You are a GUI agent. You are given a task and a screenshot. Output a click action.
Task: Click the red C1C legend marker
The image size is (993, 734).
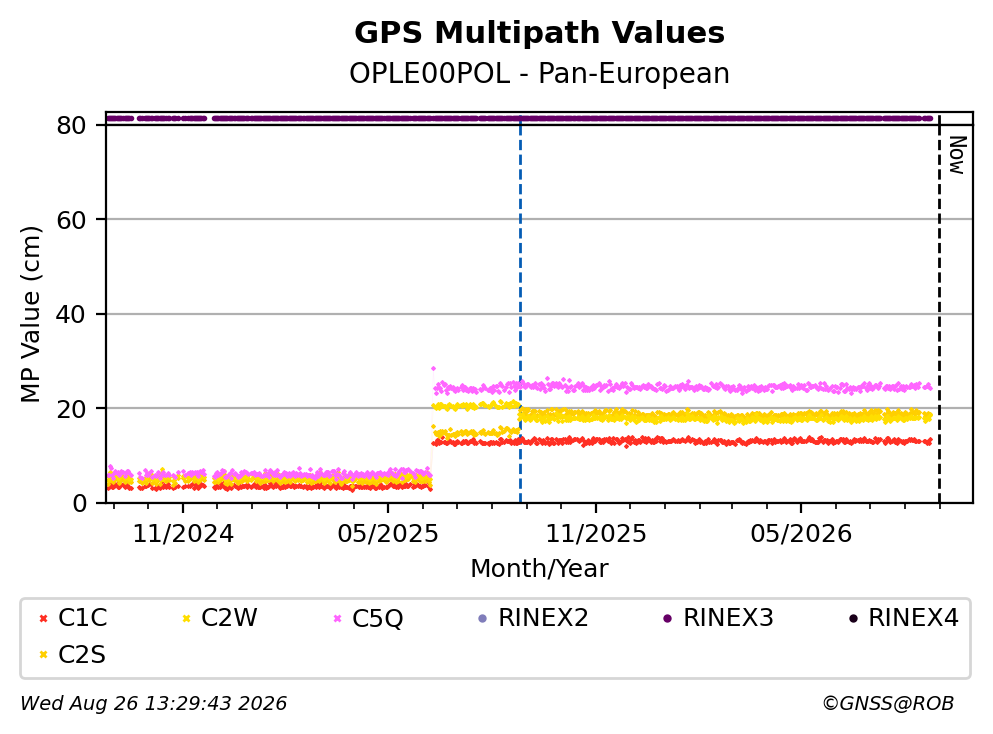tap(43, 618)
